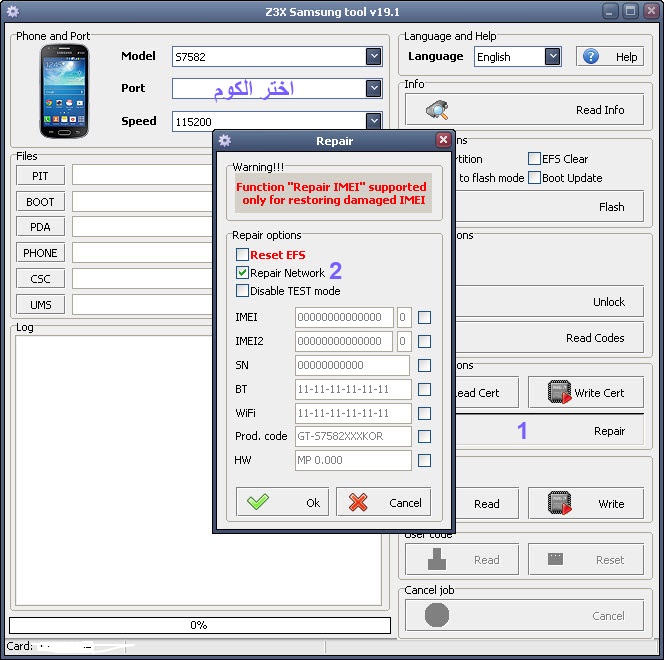Click the Prod. code field GT-S7582XXXKOR
The height and width of the screenshot is (660, 664).
point(353,436)
